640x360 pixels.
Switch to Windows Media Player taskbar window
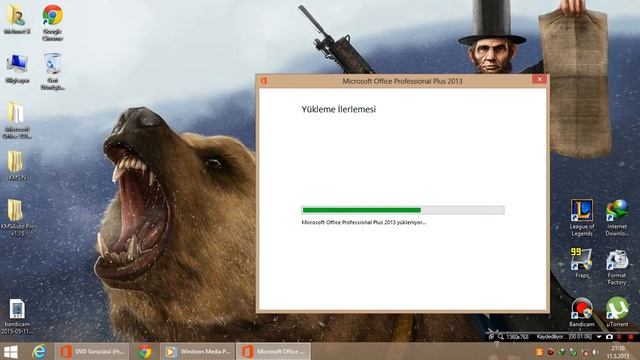197,351
